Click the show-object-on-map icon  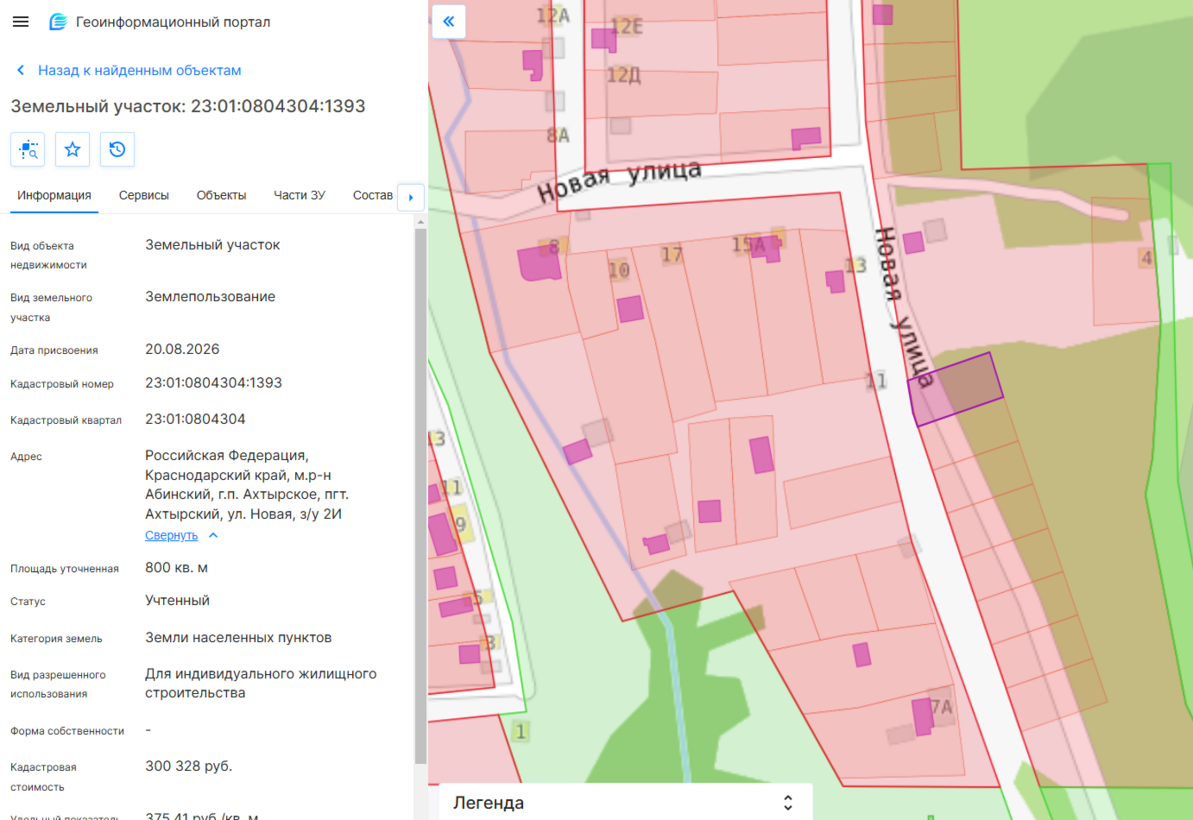[x=28, y=149]
